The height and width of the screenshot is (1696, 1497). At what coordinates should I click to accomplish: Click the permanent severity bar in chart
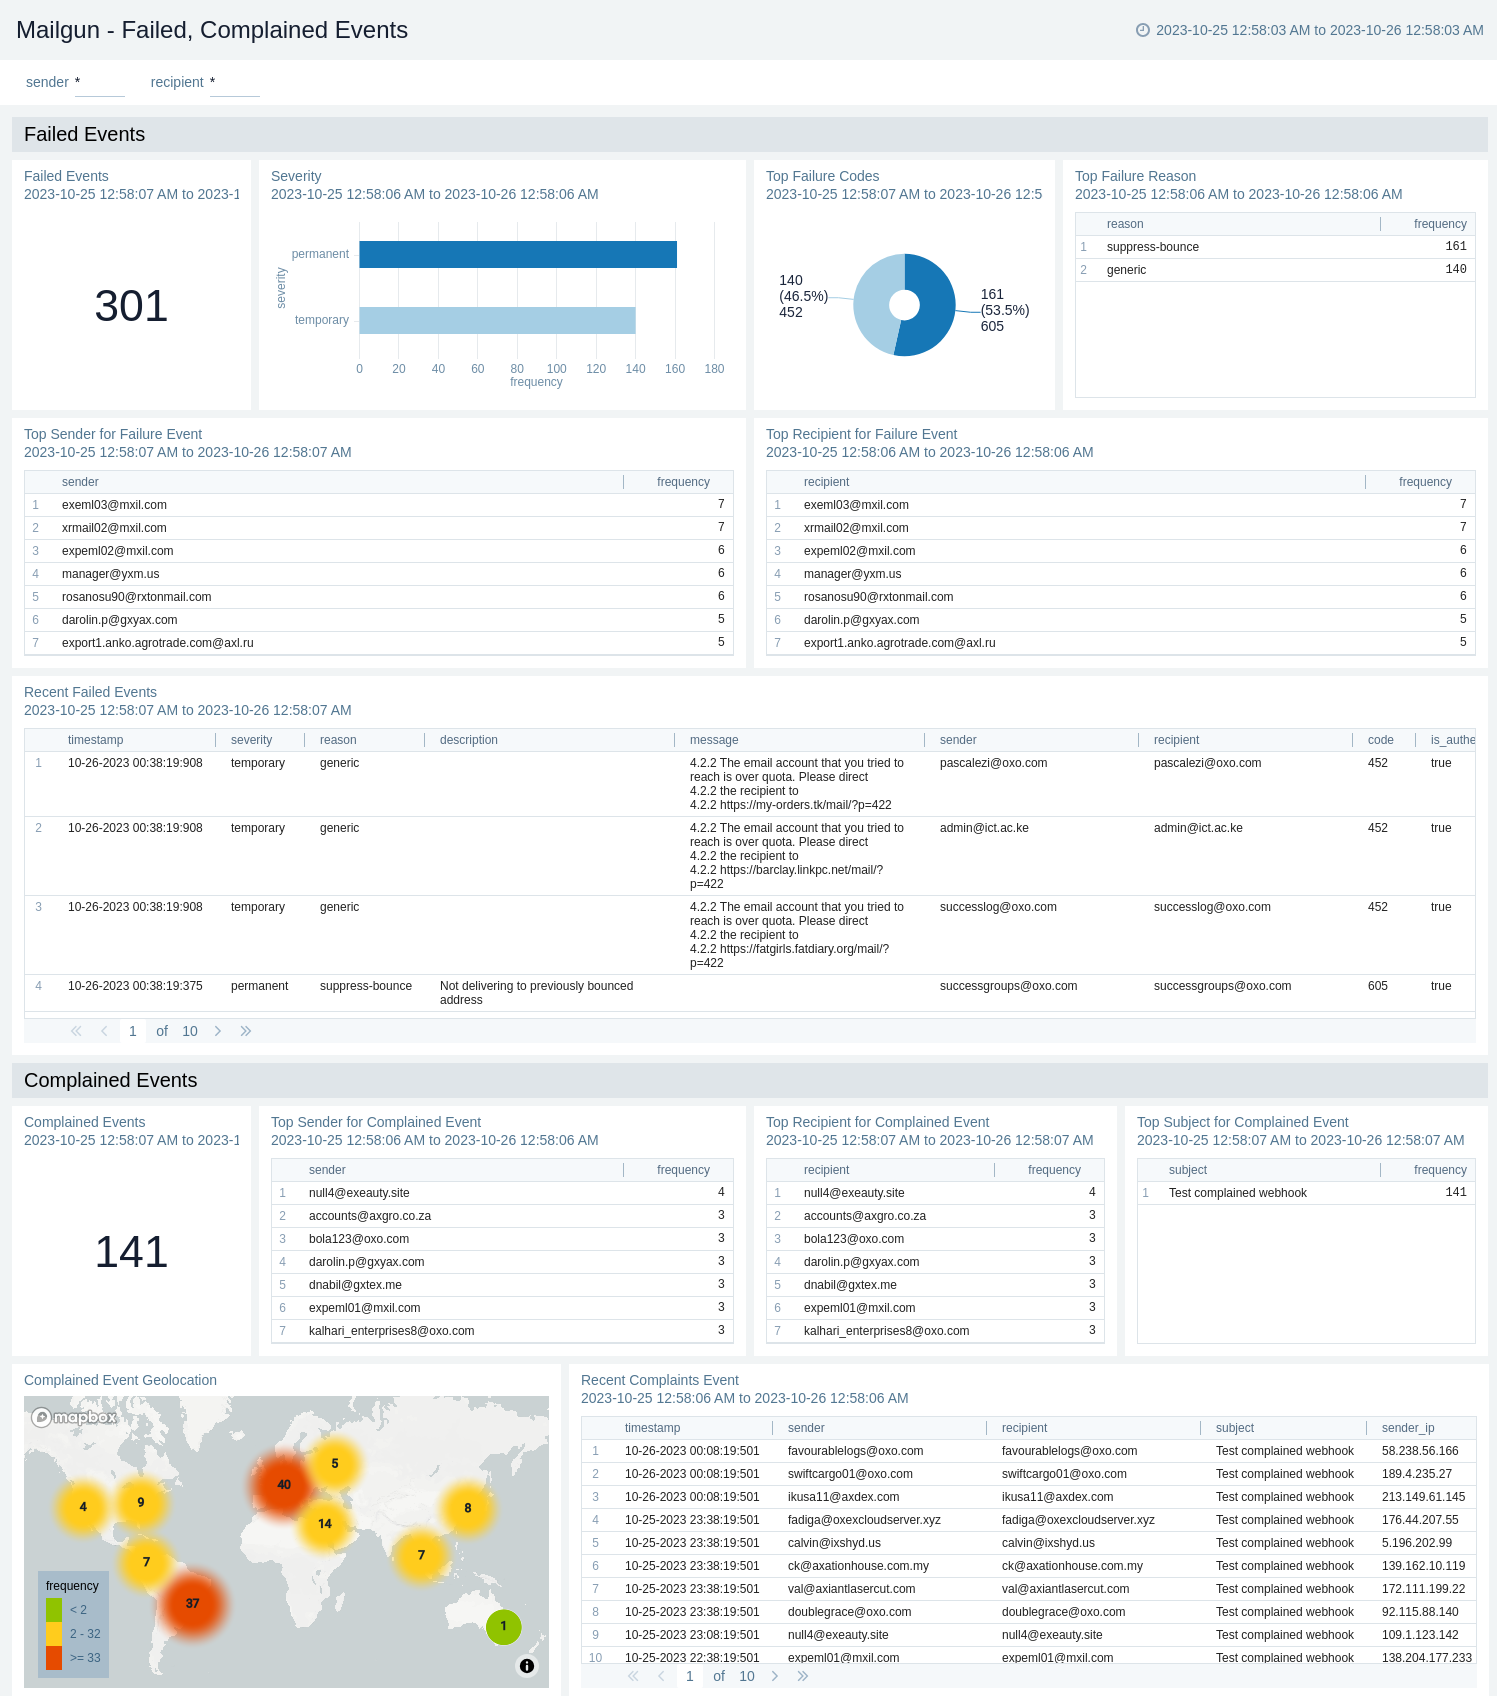point(518,255)
